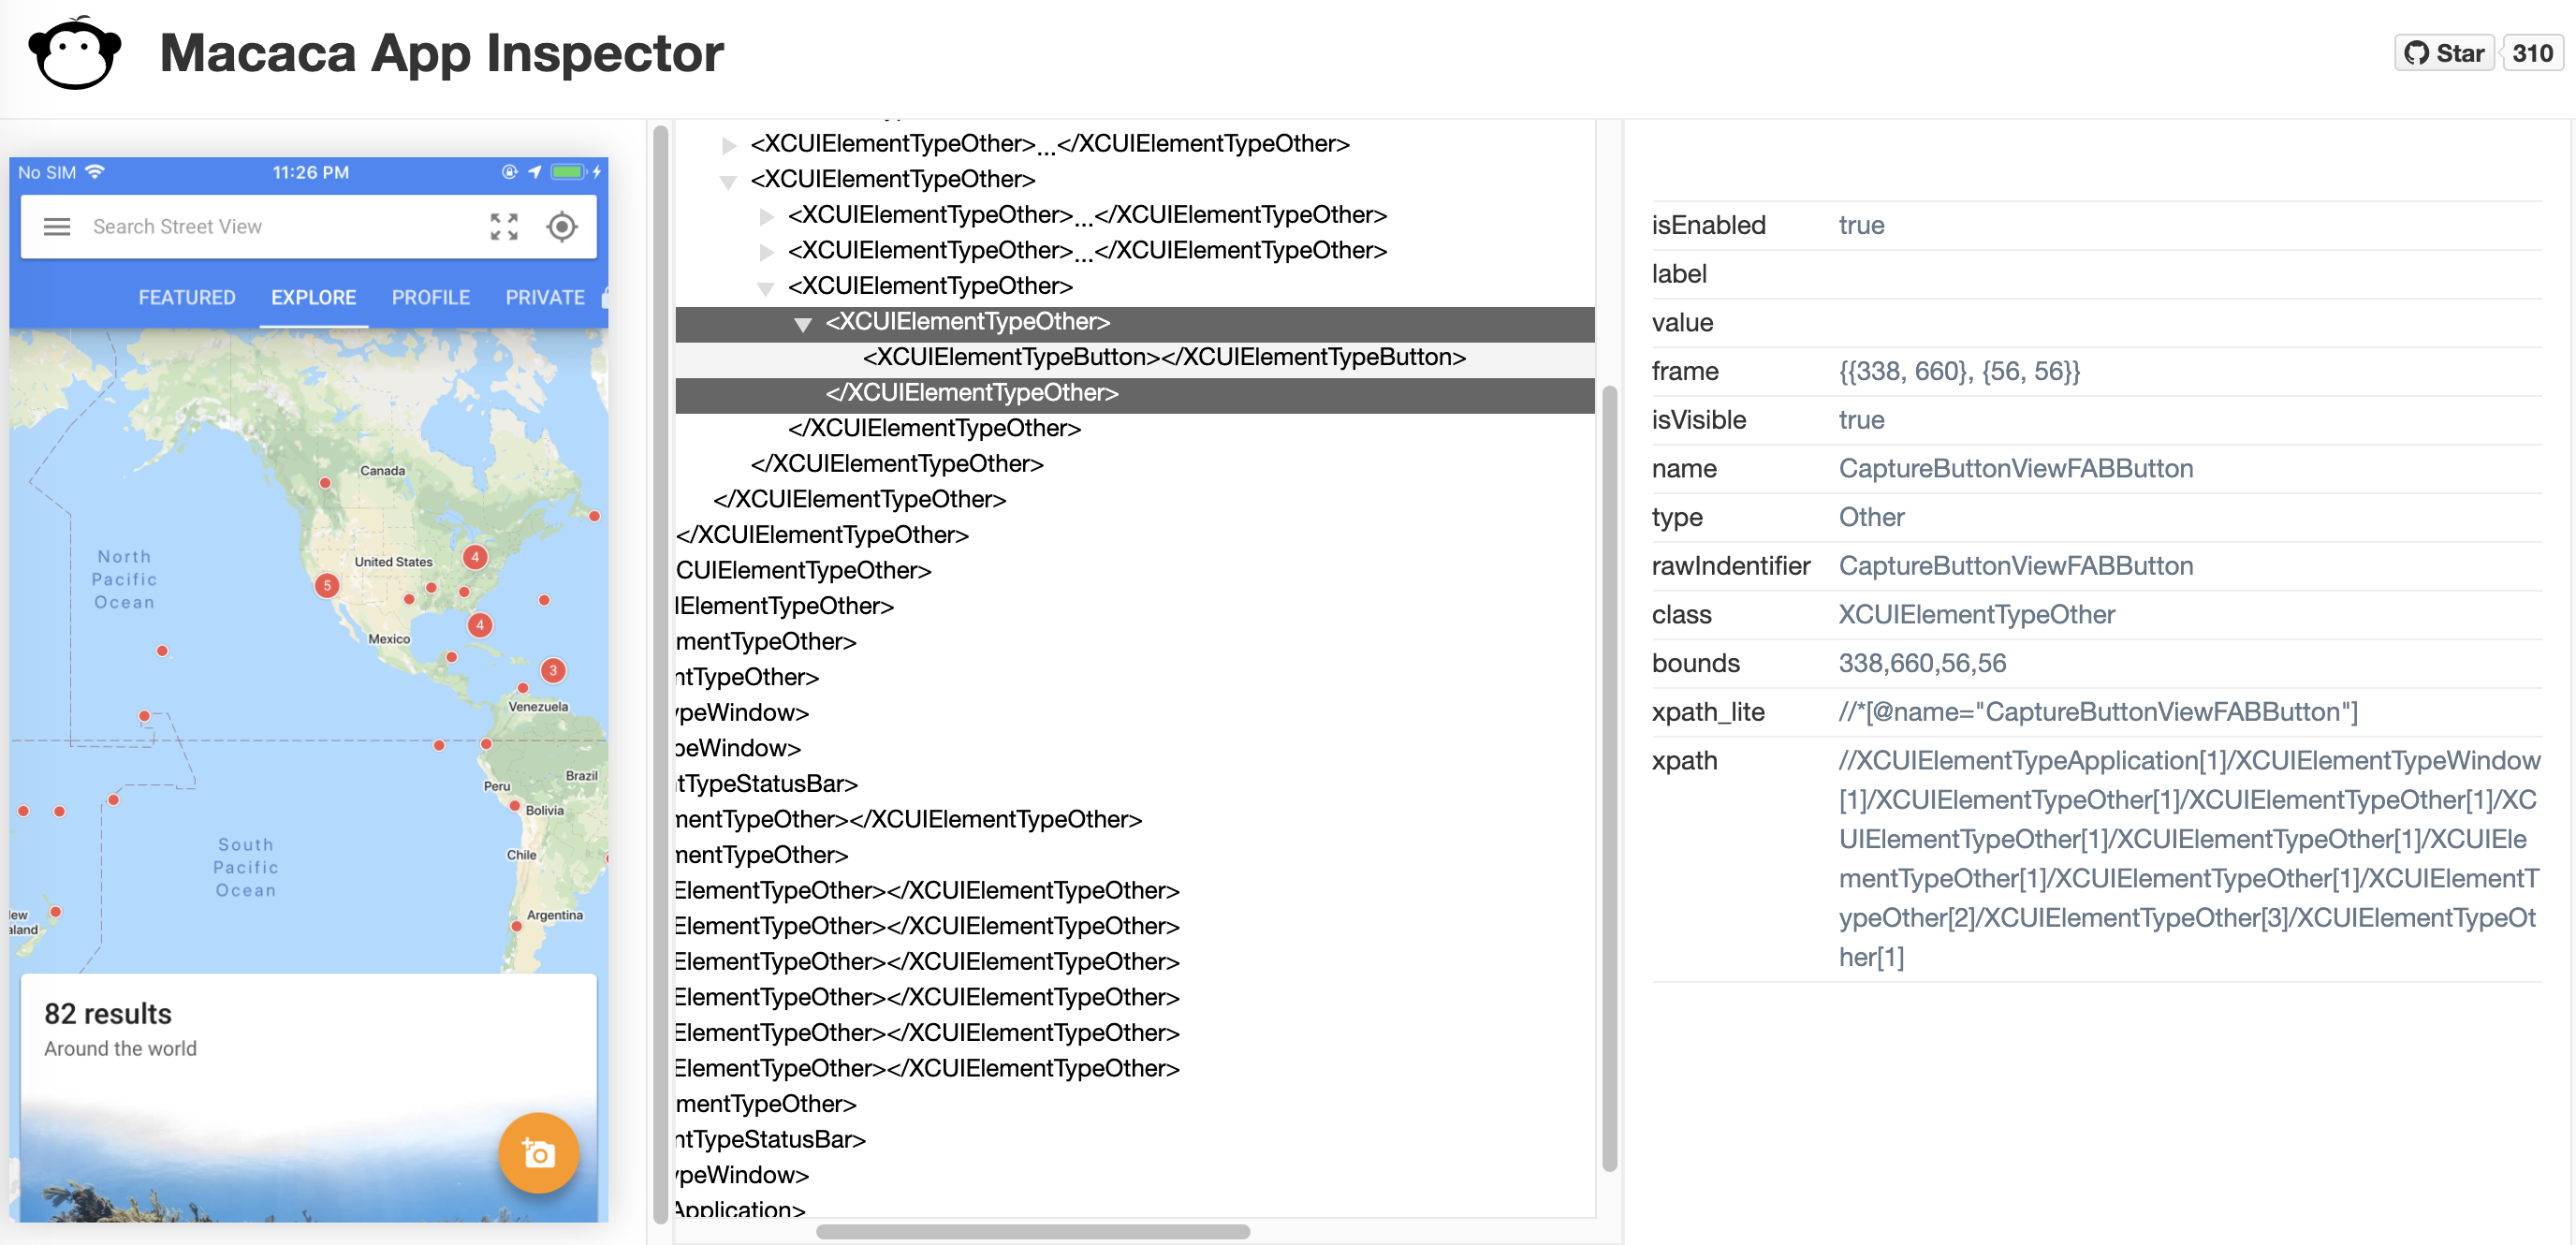Tap the red cluster marker labeled 5
Image resolution: width=2576 pixels, height=1245 pixels.
click(x=327, y=585)
